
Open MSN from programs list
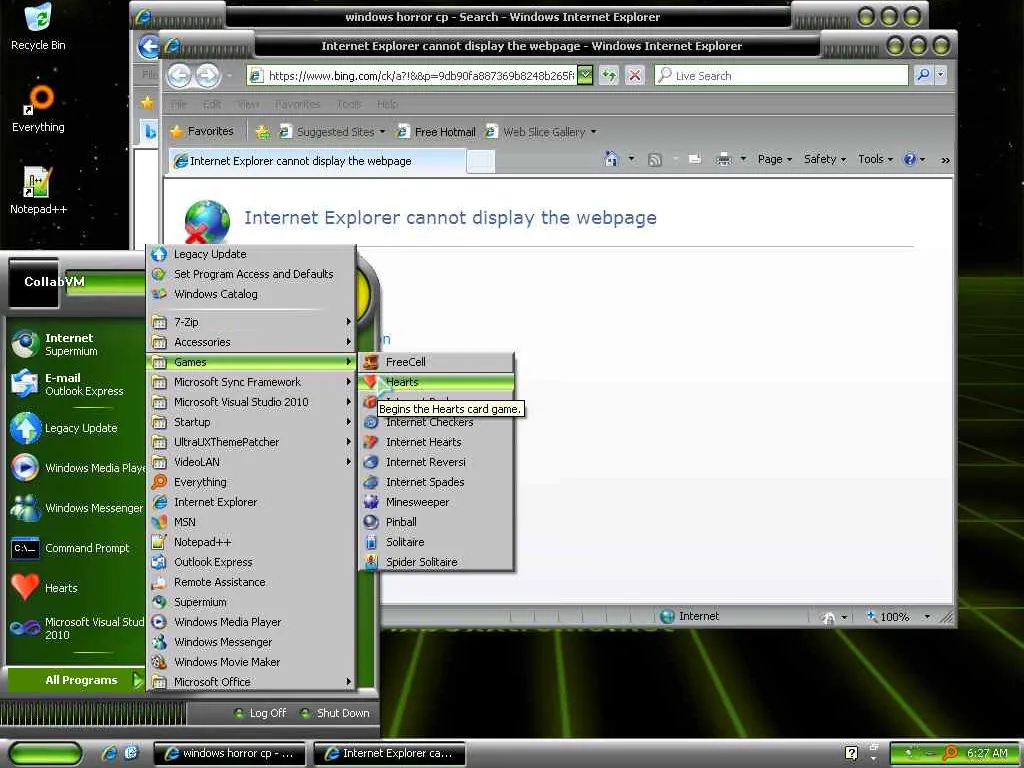[x=251, y=522]
